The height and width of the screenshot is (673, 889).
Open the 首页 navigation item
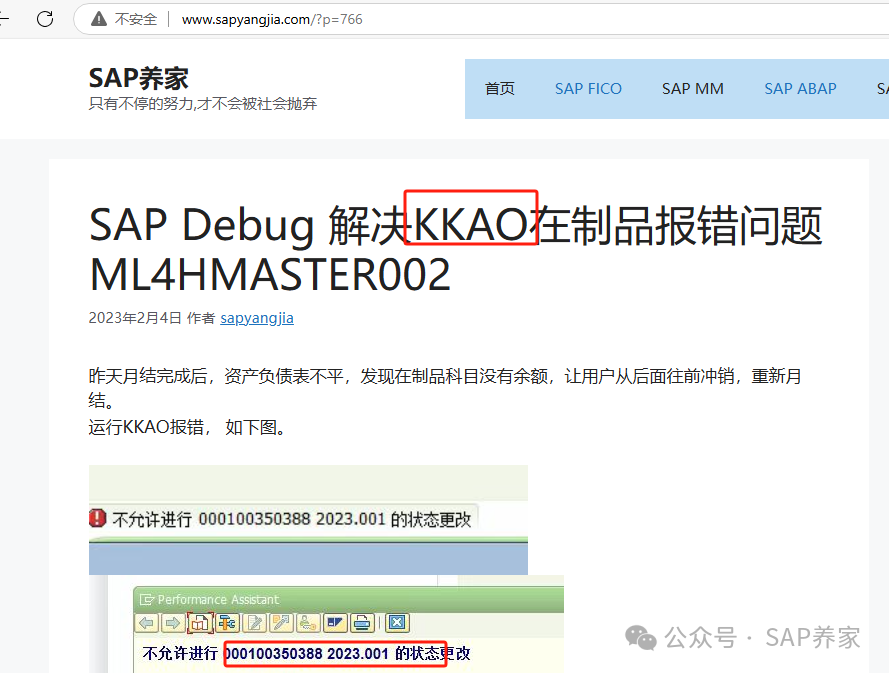pyautogui.click(x=499, y=89)
